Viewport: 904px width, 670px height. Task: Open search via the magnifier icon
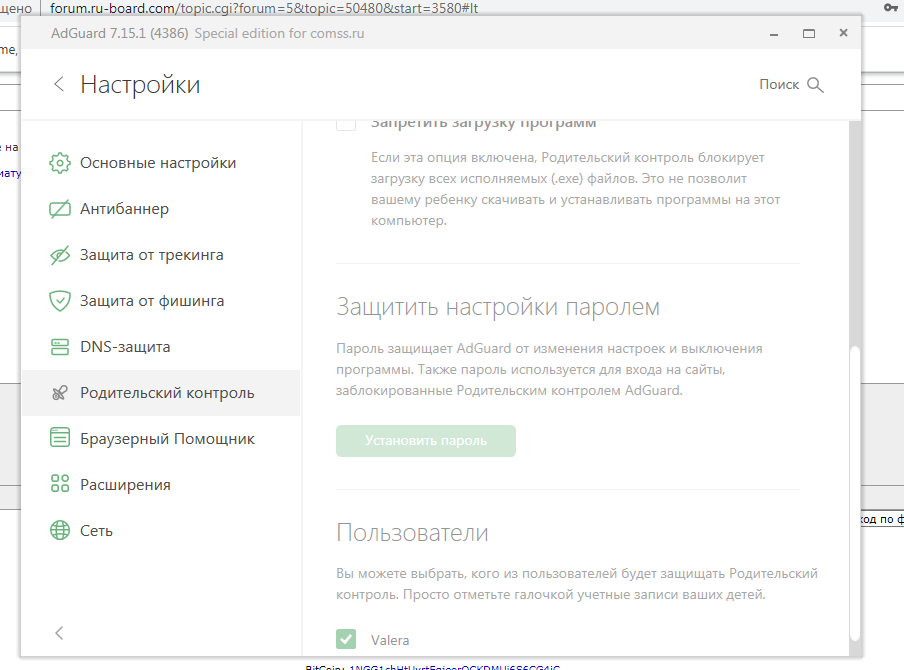point(815,85)
